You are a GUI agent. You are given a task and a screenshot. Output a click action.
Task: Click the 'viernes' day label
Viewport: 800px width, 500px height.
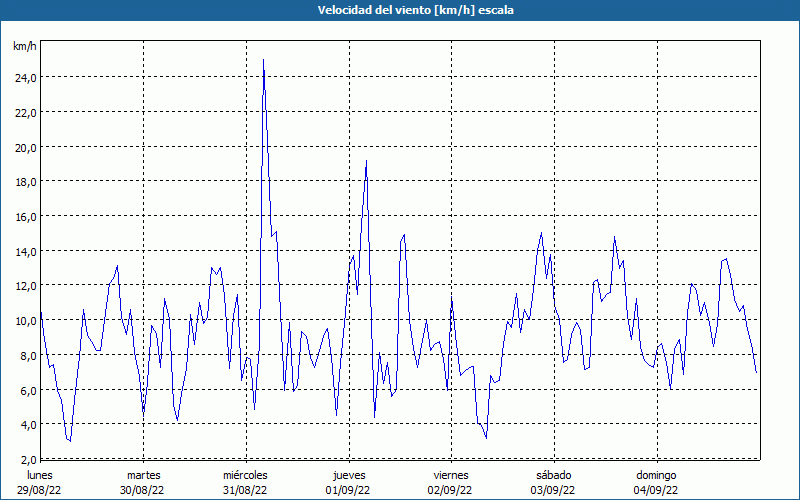451,475
